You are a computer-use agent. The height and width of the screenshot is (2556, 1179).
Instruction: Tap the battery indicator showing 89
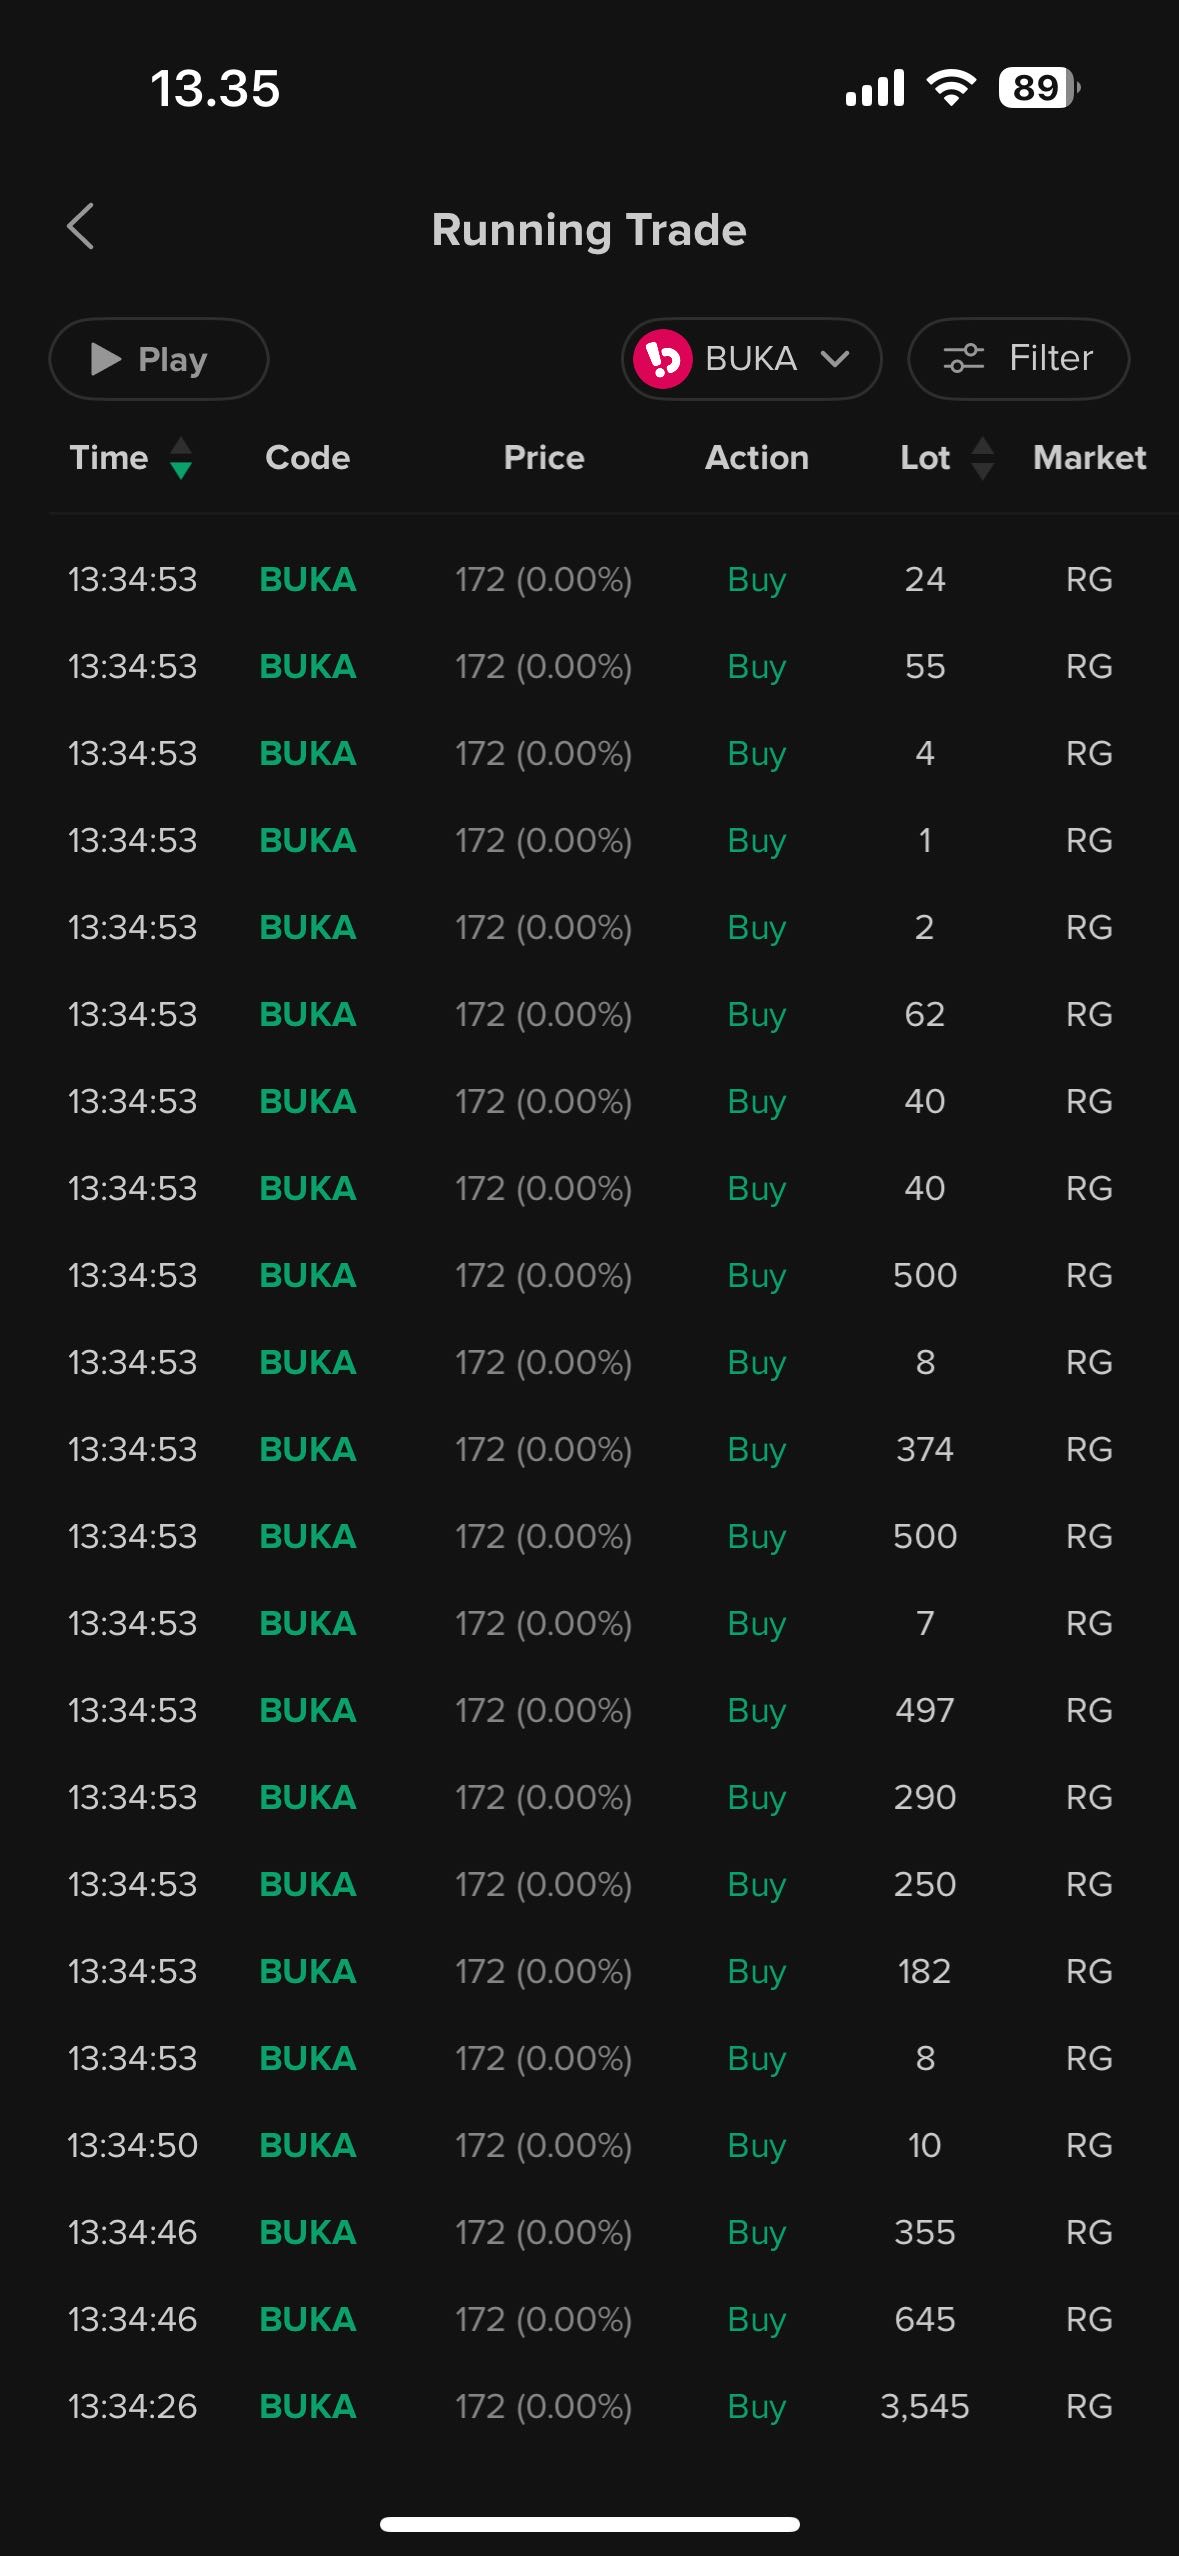pyautogui.click(x=1038, y=88)
